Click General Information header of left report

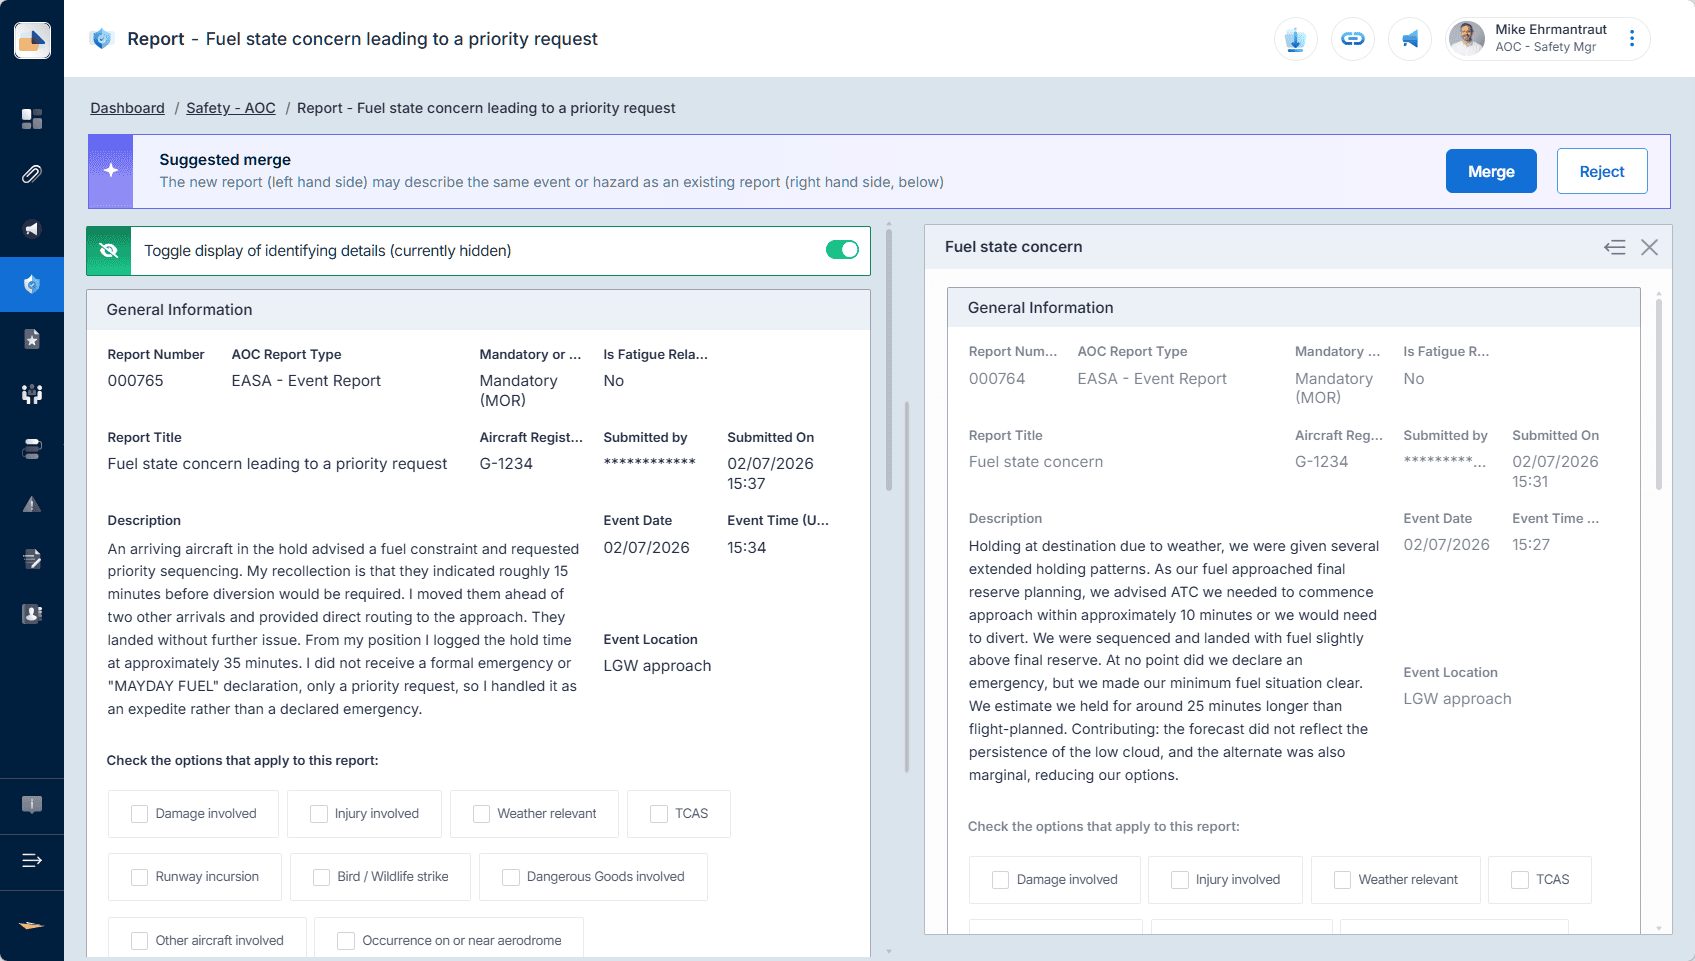(478, 310)
